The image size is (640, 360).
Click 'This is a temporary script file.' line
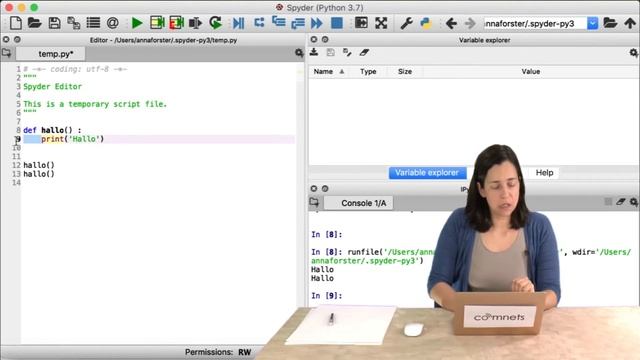pos(95,104)
